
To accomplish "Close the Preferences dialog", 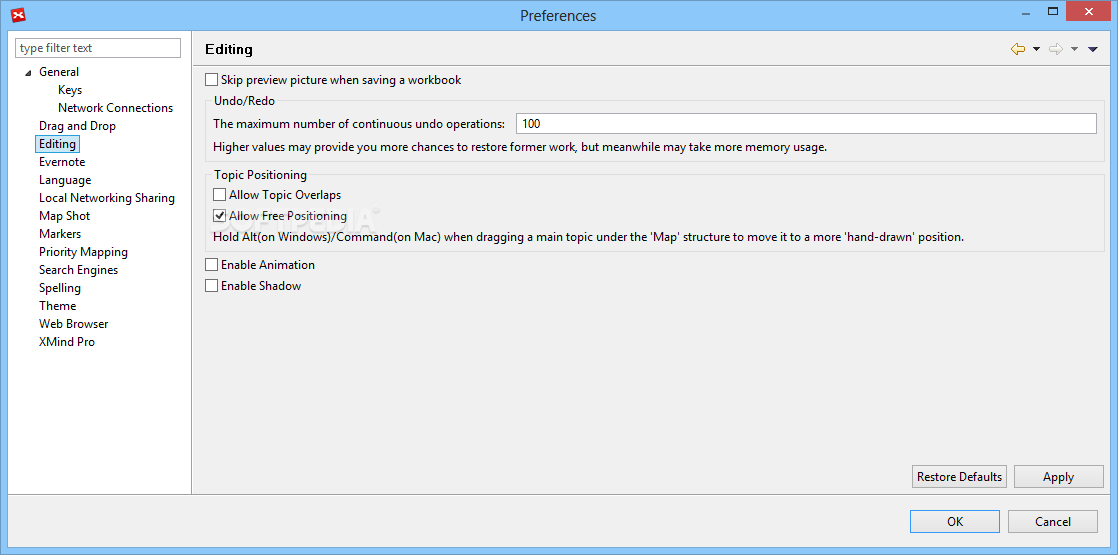I will [1089, 11].
